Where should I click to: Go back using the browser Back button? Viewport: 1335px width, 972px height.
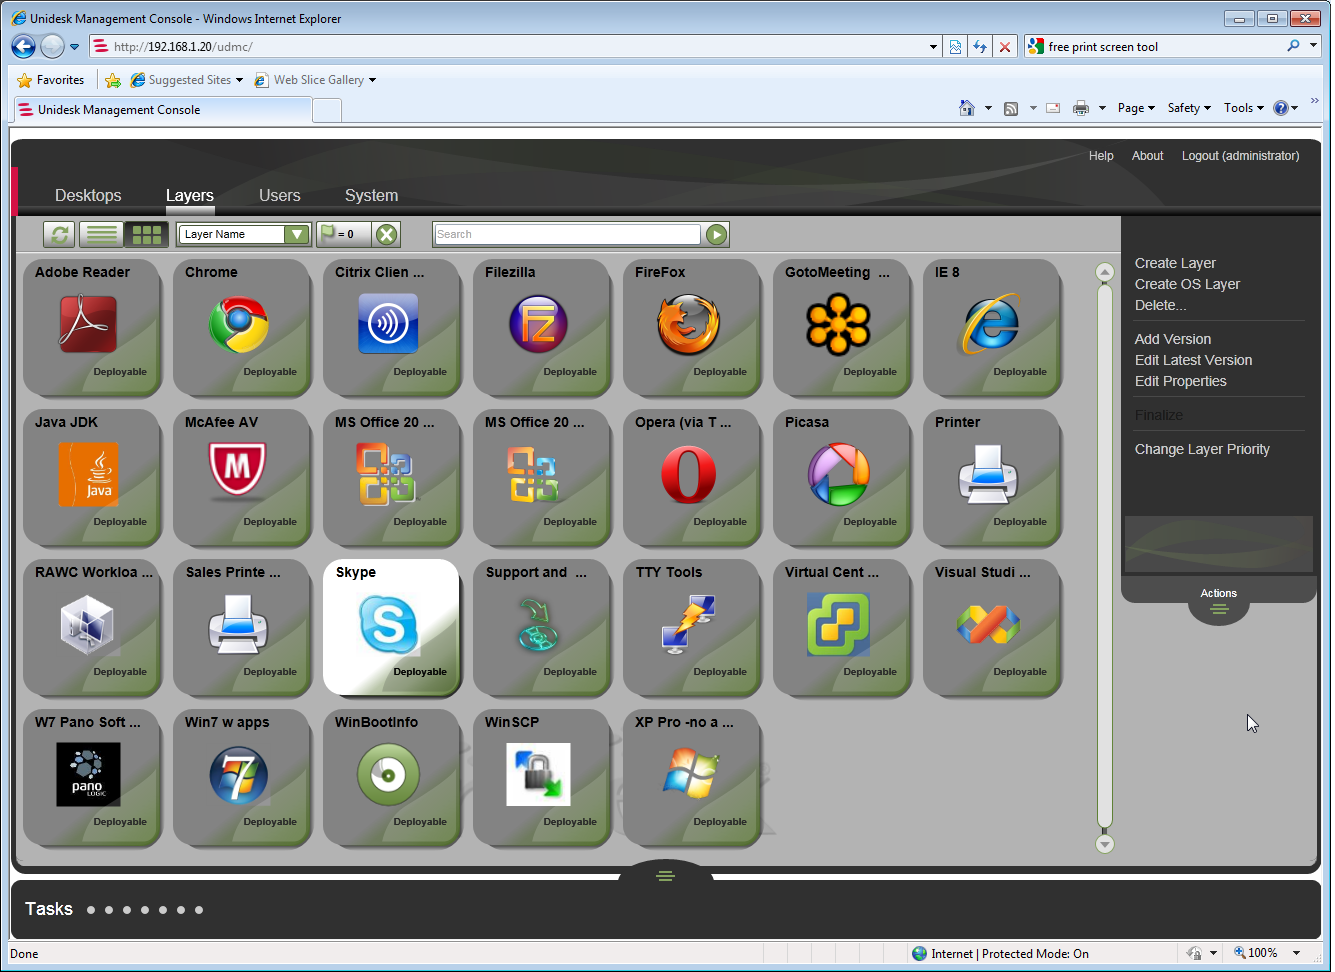tap(23, 46)
